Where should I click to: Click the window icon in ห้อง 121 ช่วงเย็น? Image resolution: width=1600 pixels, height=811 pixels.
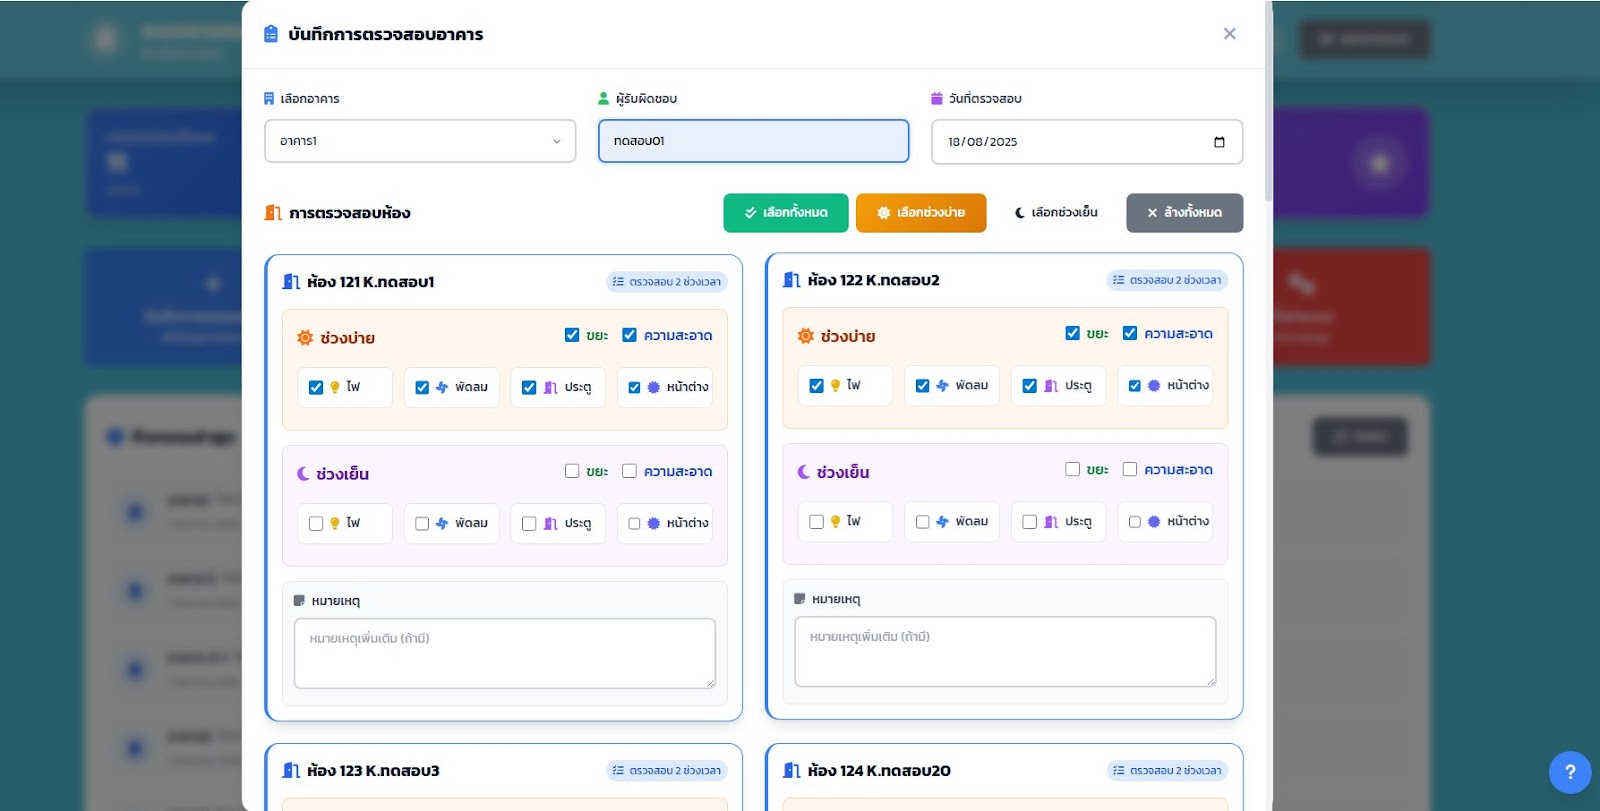654,524
